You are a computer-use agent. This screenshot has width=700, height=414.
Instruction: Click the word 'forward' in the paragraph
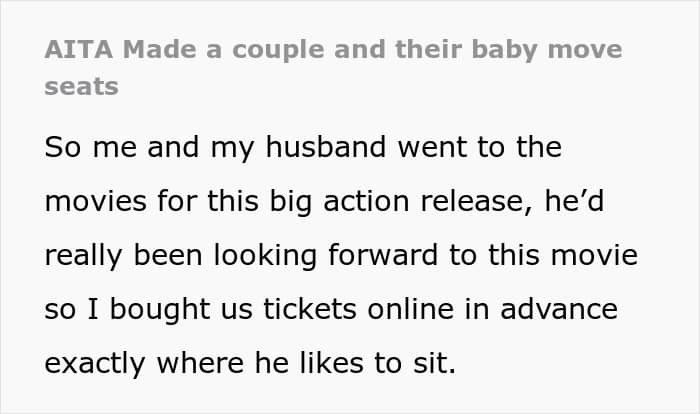coord(383,255)
